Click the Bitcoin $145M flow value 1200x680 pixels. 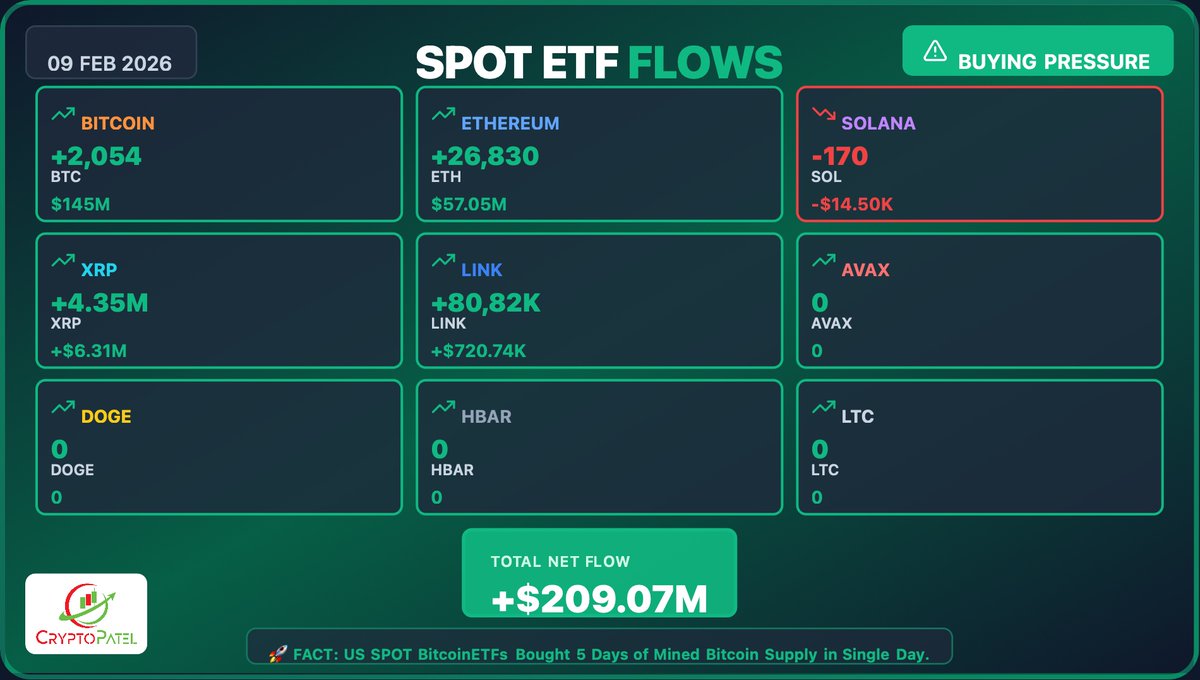pos(82,204)
